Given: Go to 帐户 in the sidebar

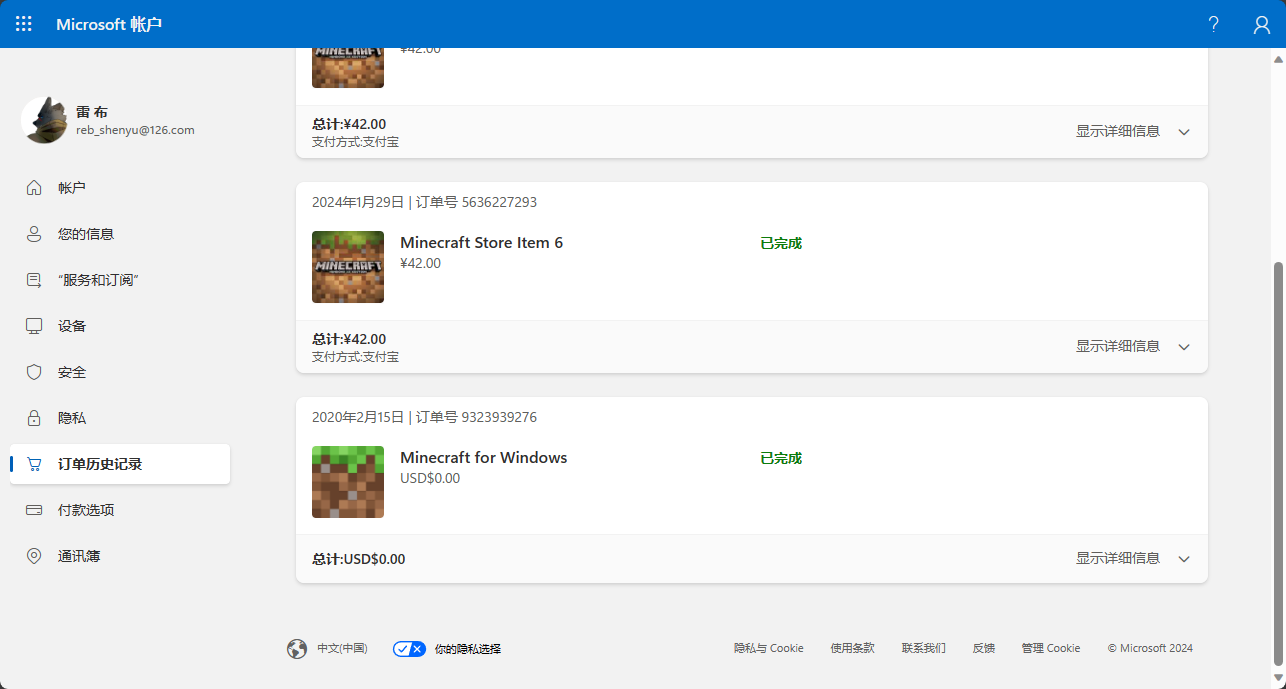Looking at the screenshot, I should 120,188.
